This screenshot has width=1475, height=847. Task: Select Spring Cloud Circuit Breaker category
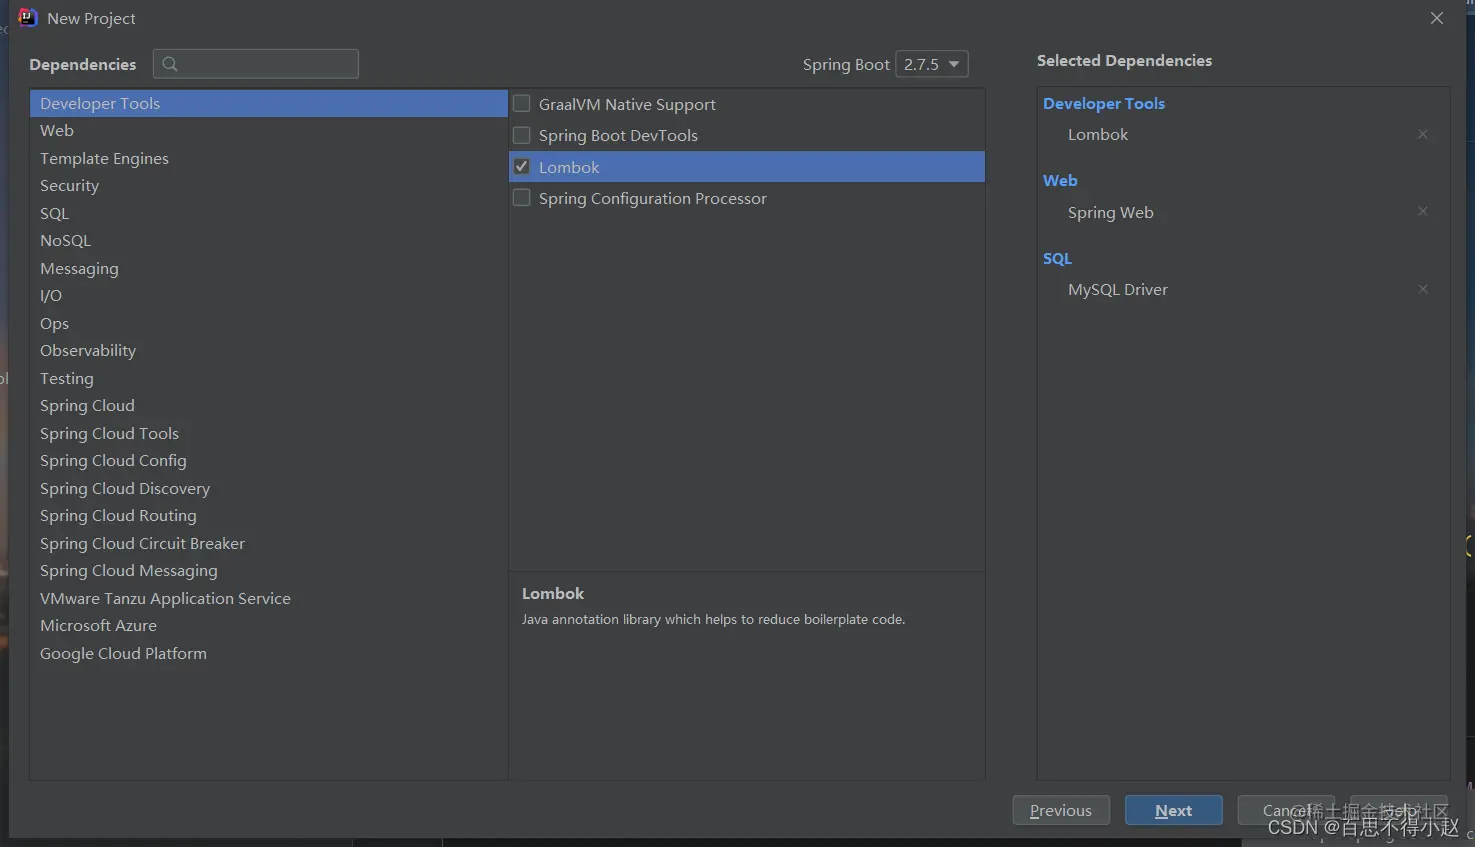[x=269, y=543]
